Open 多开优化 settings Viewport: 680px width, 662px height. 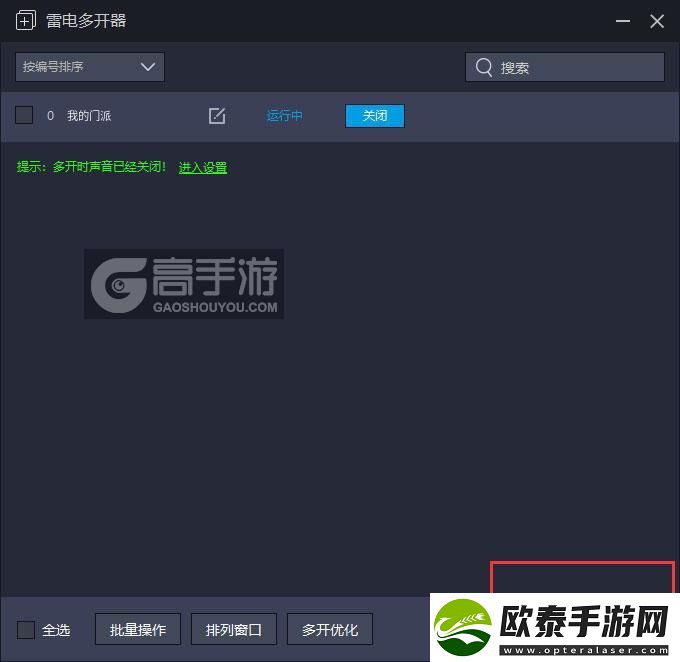(330, 629)
